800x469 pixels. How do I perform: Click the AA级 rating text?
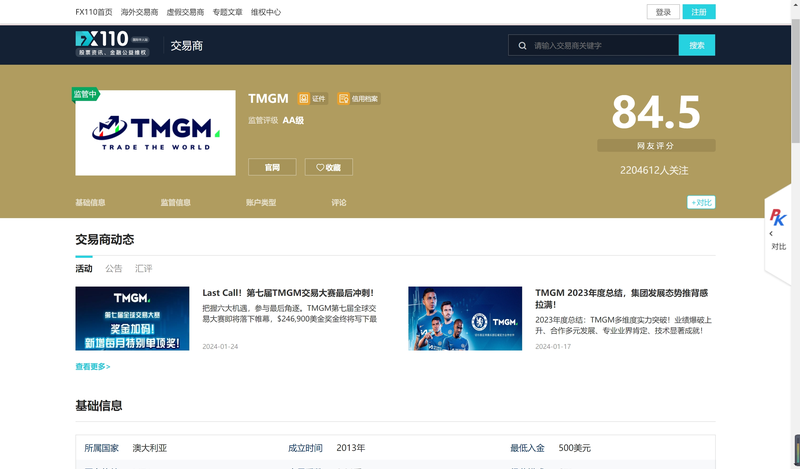(x=293, y=120)
